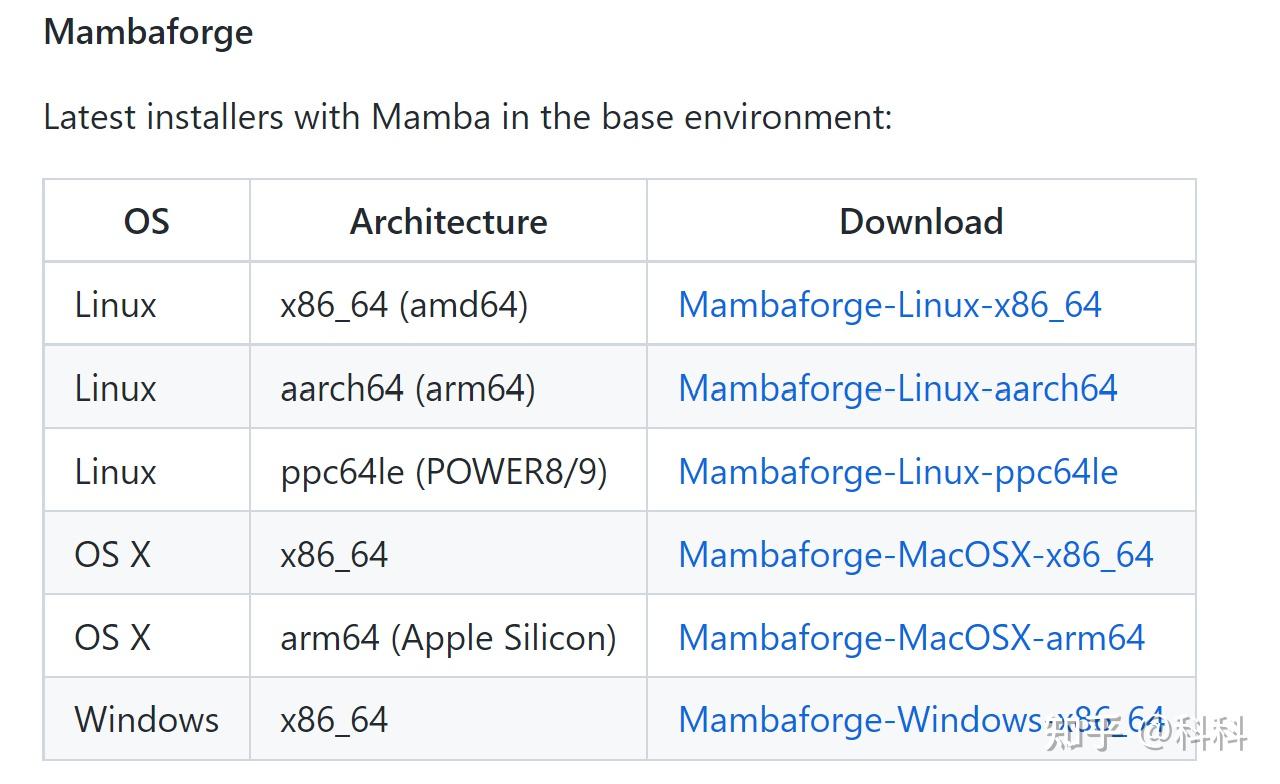Click the Download column header
Screen dimensions: 1280x784
921,221
